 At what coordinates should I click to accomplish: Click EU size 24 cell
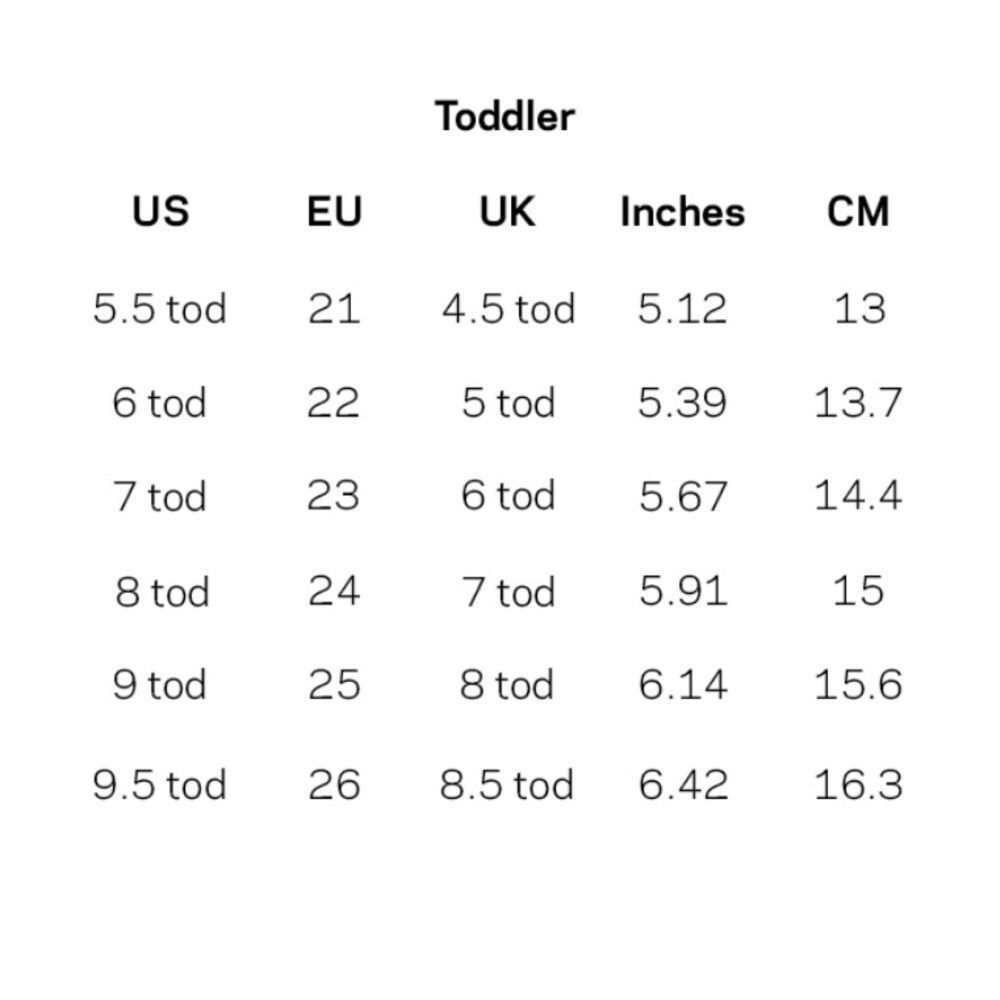pyautogui.click(x=334, y=591)
